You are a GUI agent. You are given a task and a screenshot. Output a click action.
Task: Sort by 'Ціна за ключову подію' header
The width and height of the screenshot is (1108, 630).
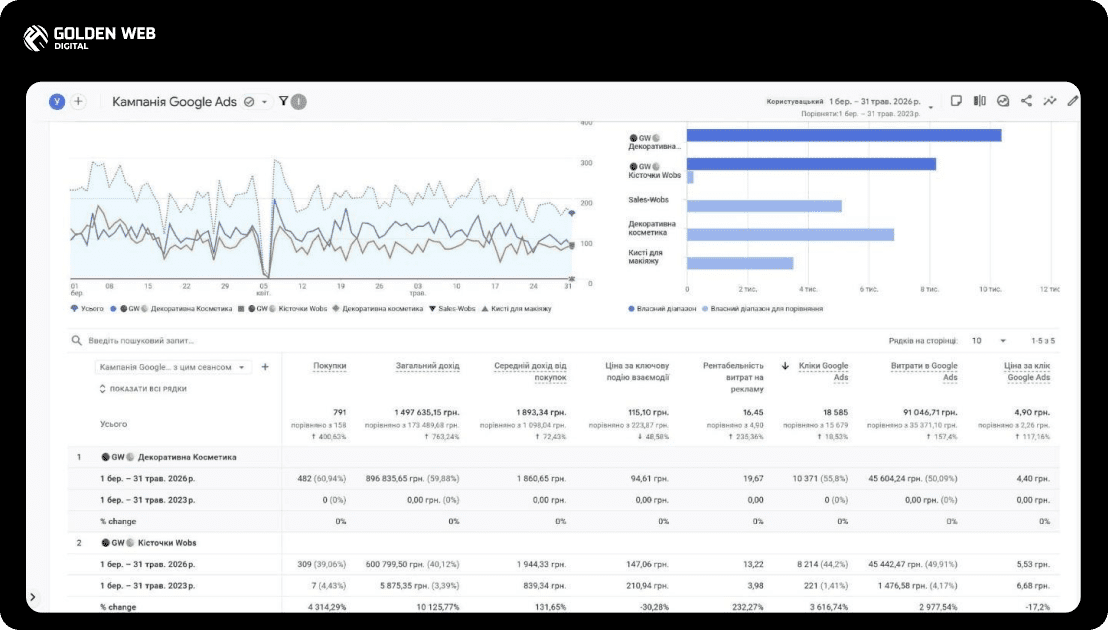tap(637, 372)
